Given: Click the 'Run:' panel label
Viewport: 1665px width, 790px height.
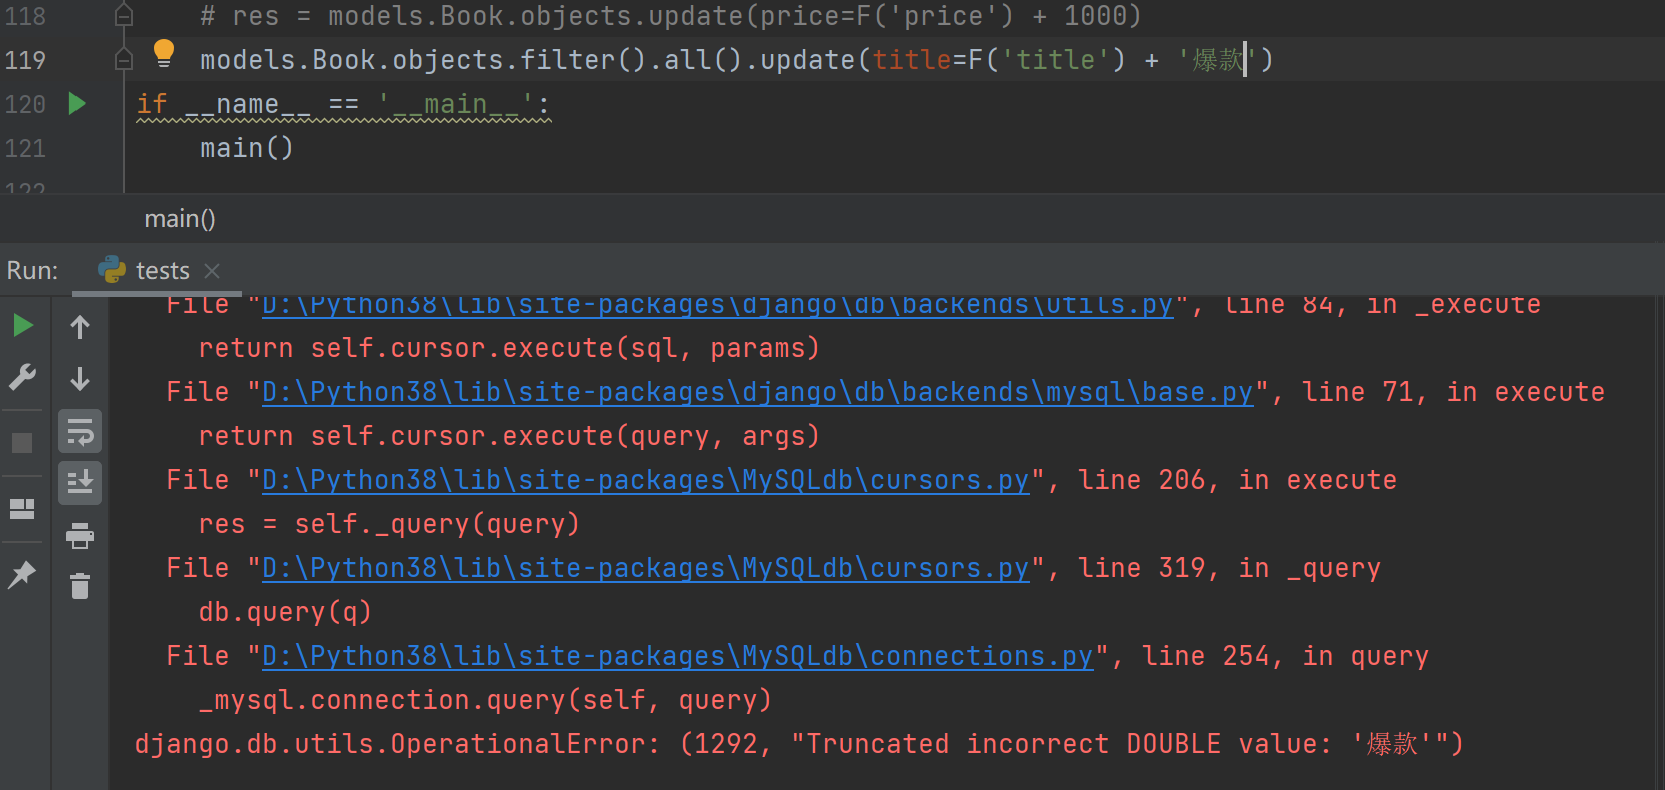Looking at the screenshot, I should click(32, 270).
